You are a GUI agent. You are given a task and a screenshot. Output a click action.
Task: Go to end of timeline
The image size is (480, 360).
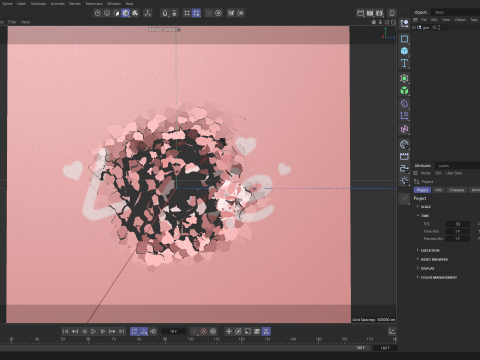[122, 331]
